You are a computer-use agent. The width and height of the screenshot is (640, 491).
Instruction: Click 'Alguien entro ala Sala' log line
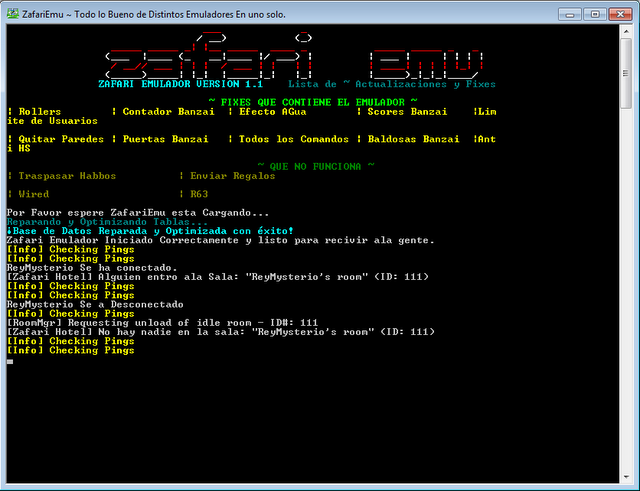(x=218, y=277)
